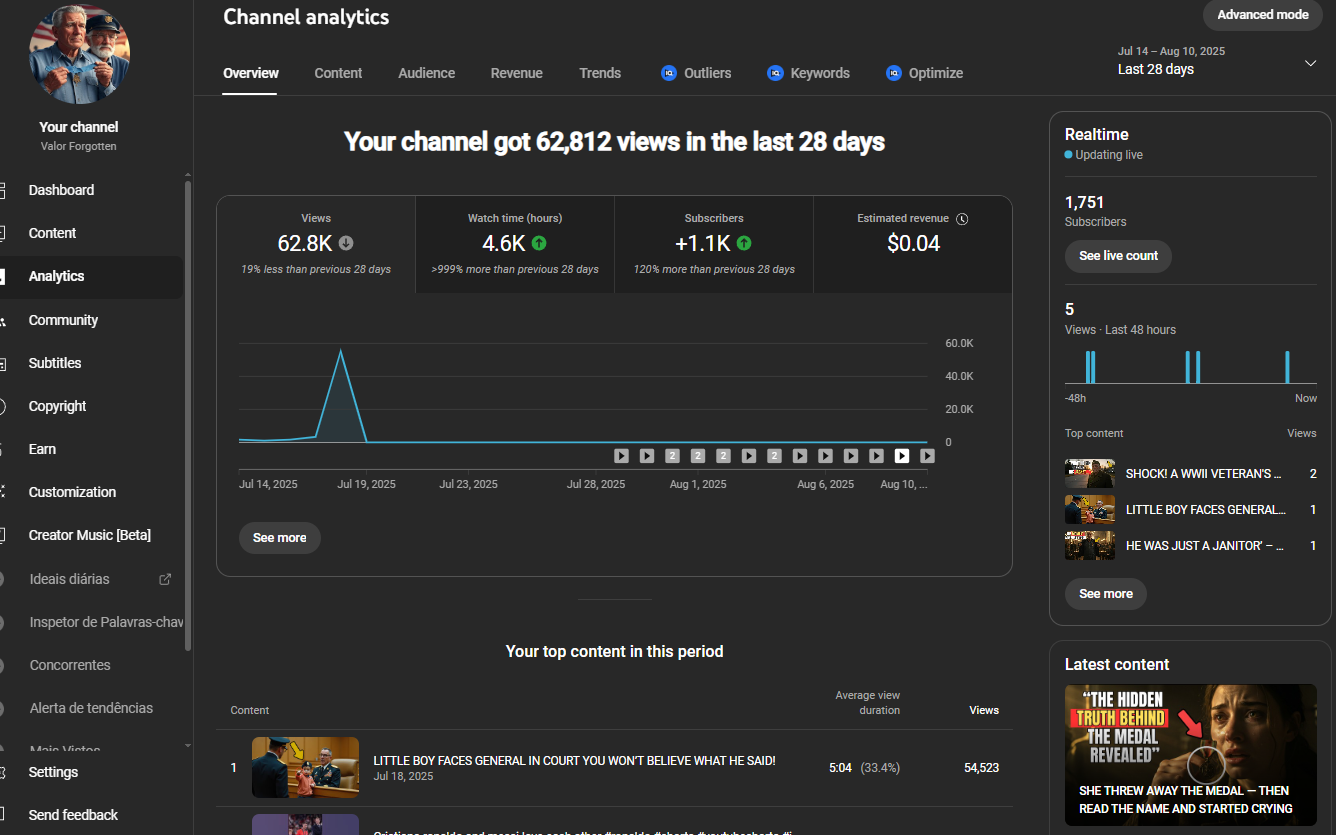The image size is (1336, 835).
Task: Click the blue live dot beside Updating live
Action: click(x=1069, y=155)
